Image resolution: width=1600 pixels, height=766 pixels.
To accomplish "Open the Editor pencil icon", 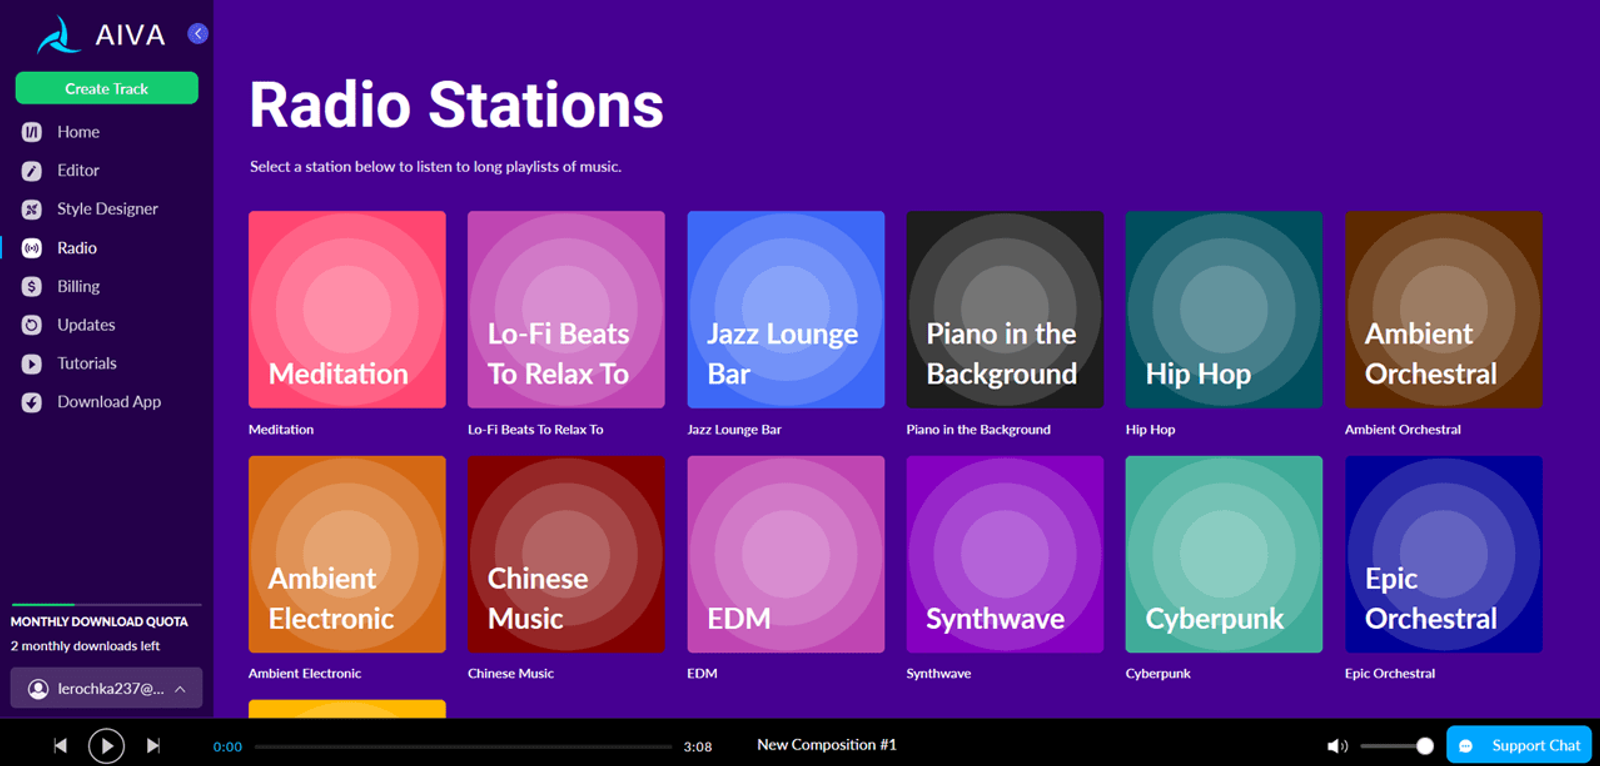I will 32,171.
